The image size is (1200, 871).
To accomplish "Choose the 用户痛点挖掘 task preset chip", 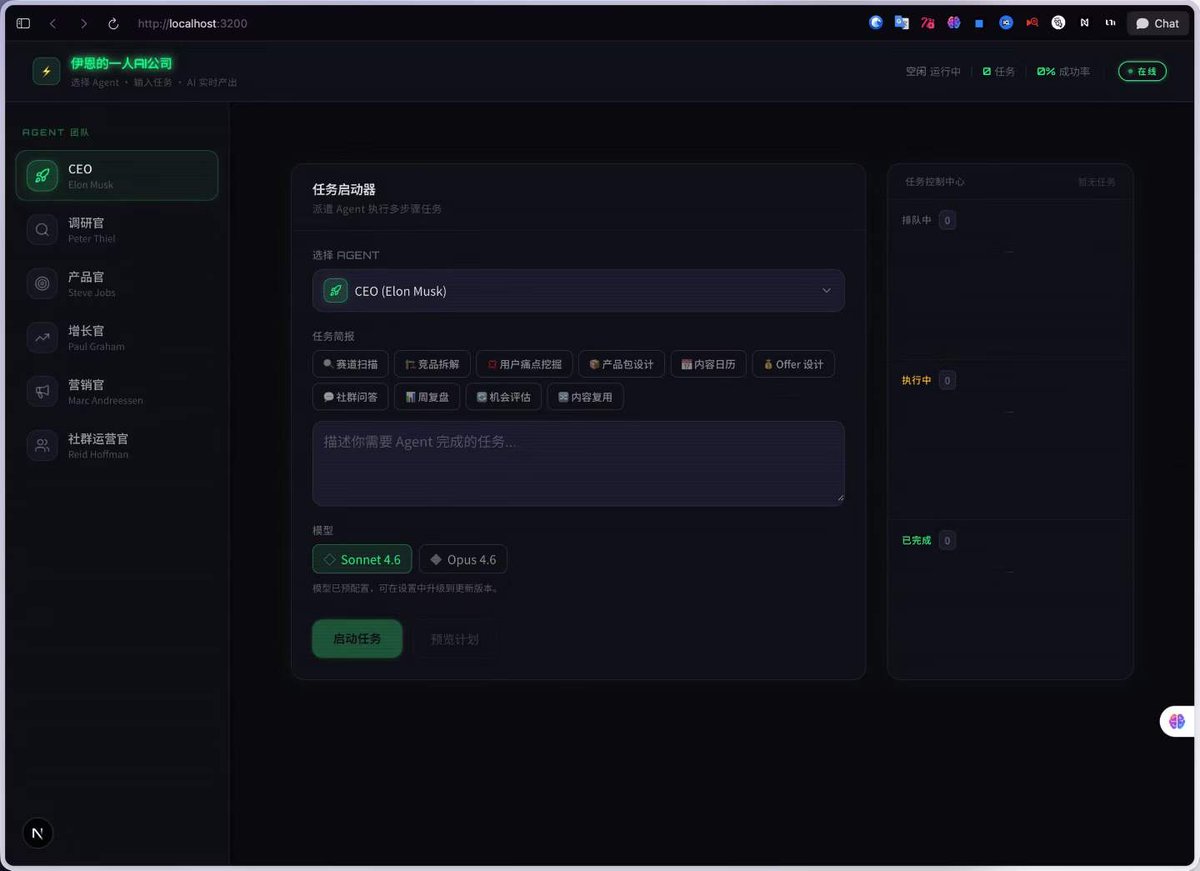I will click(524, 364).
